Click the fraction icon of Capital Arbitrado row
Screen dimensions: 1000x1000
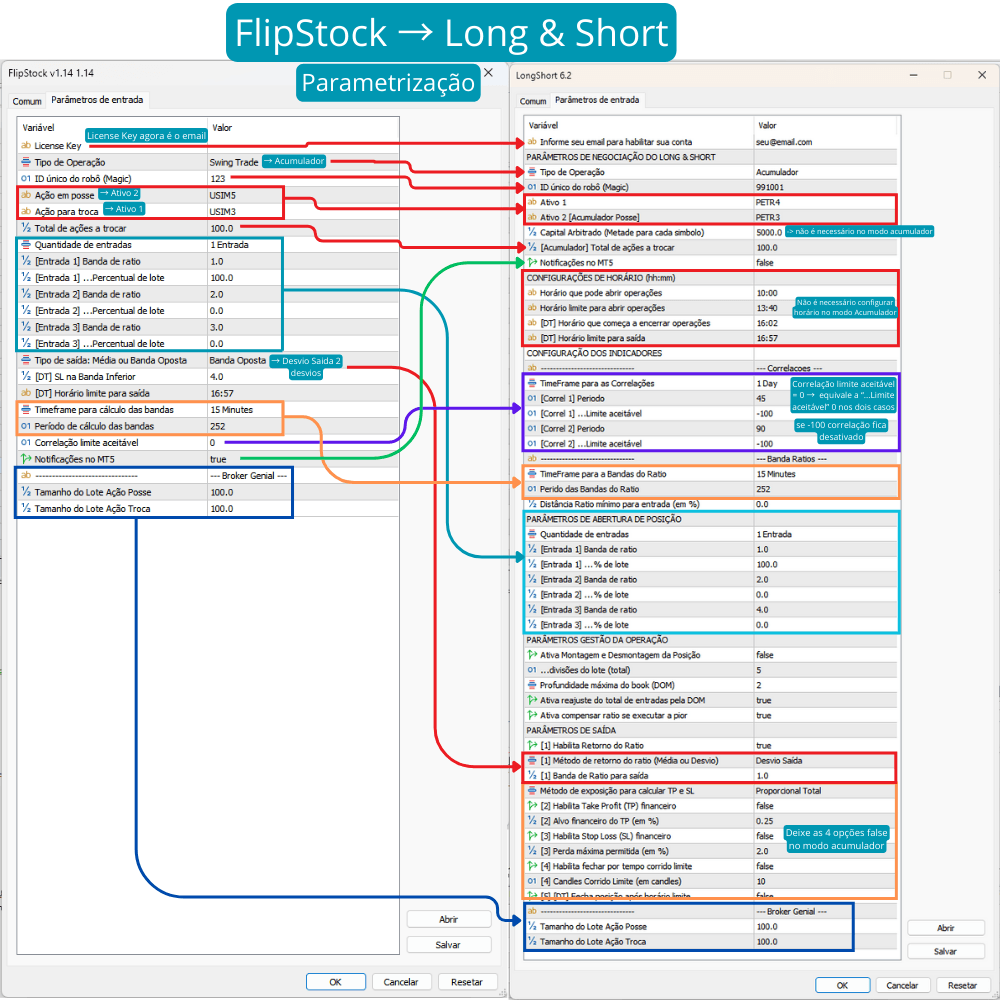(532, 232)
